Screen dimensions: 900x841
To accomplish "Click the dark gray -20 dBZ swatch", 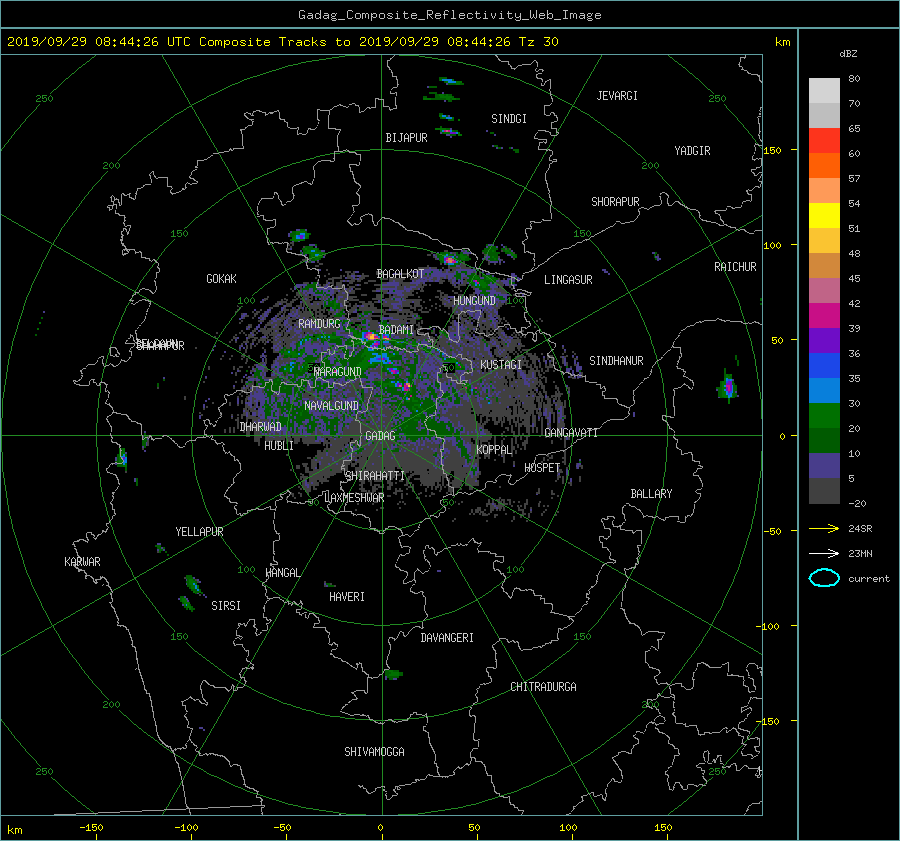I will 824,491.
